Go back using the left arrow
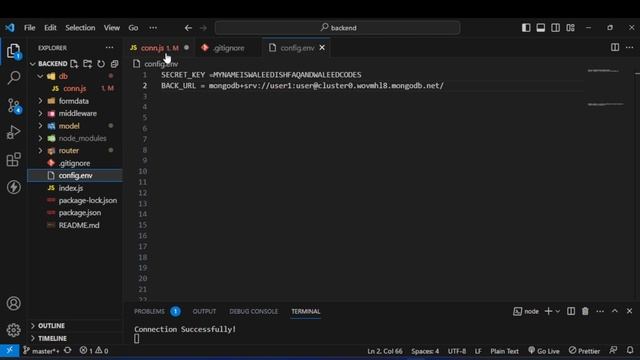 [x=188, y=28]
